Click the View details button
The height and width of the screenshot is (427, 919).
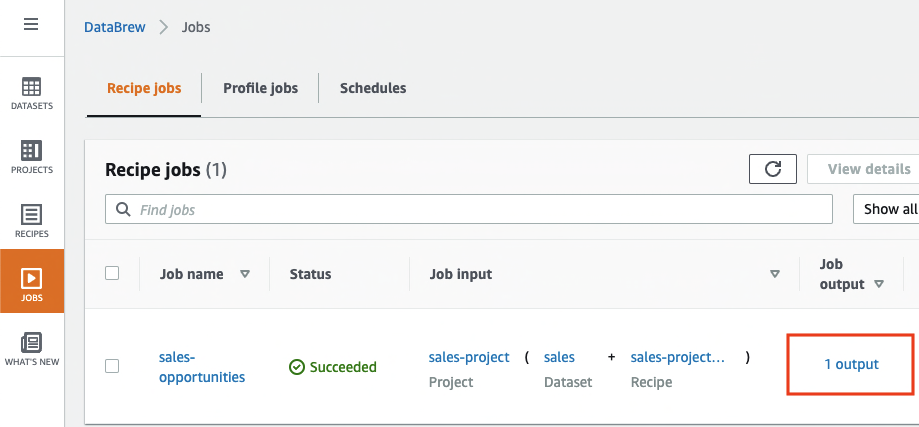(x=868, y=169)
